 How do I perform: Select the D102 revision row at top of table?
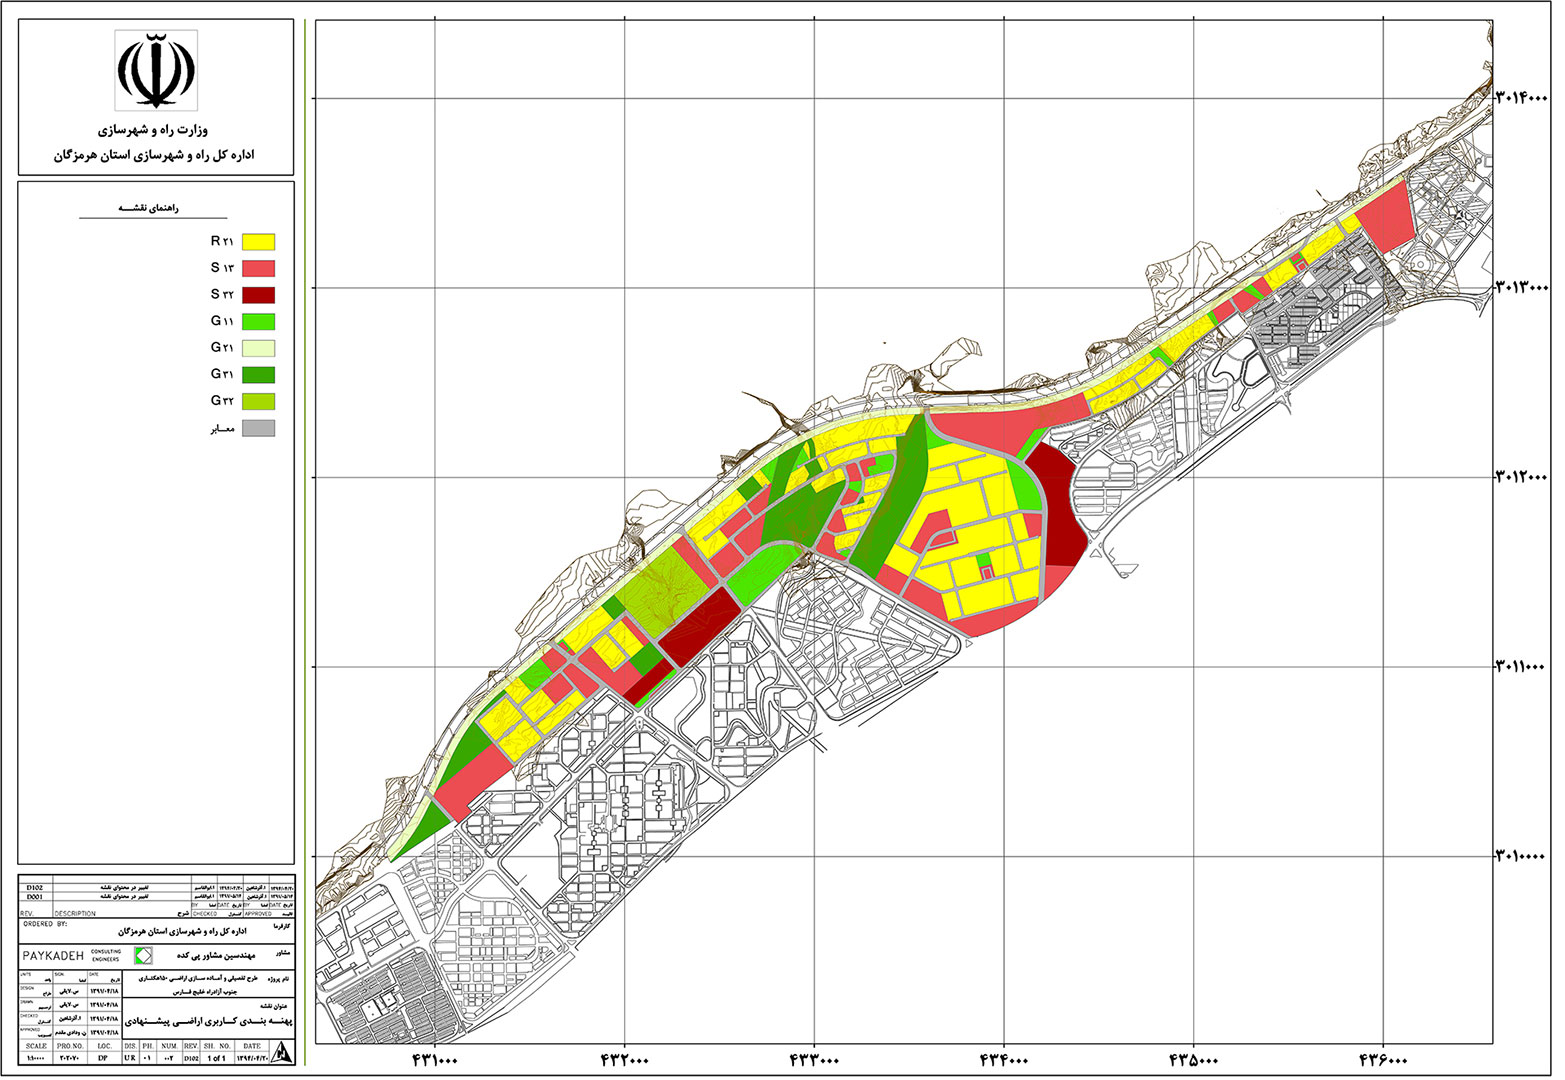35,887
